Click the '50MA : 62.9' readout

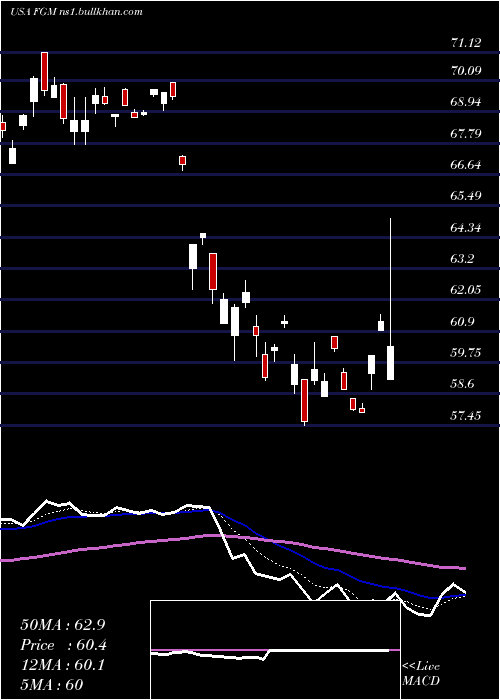coord(63,625)
